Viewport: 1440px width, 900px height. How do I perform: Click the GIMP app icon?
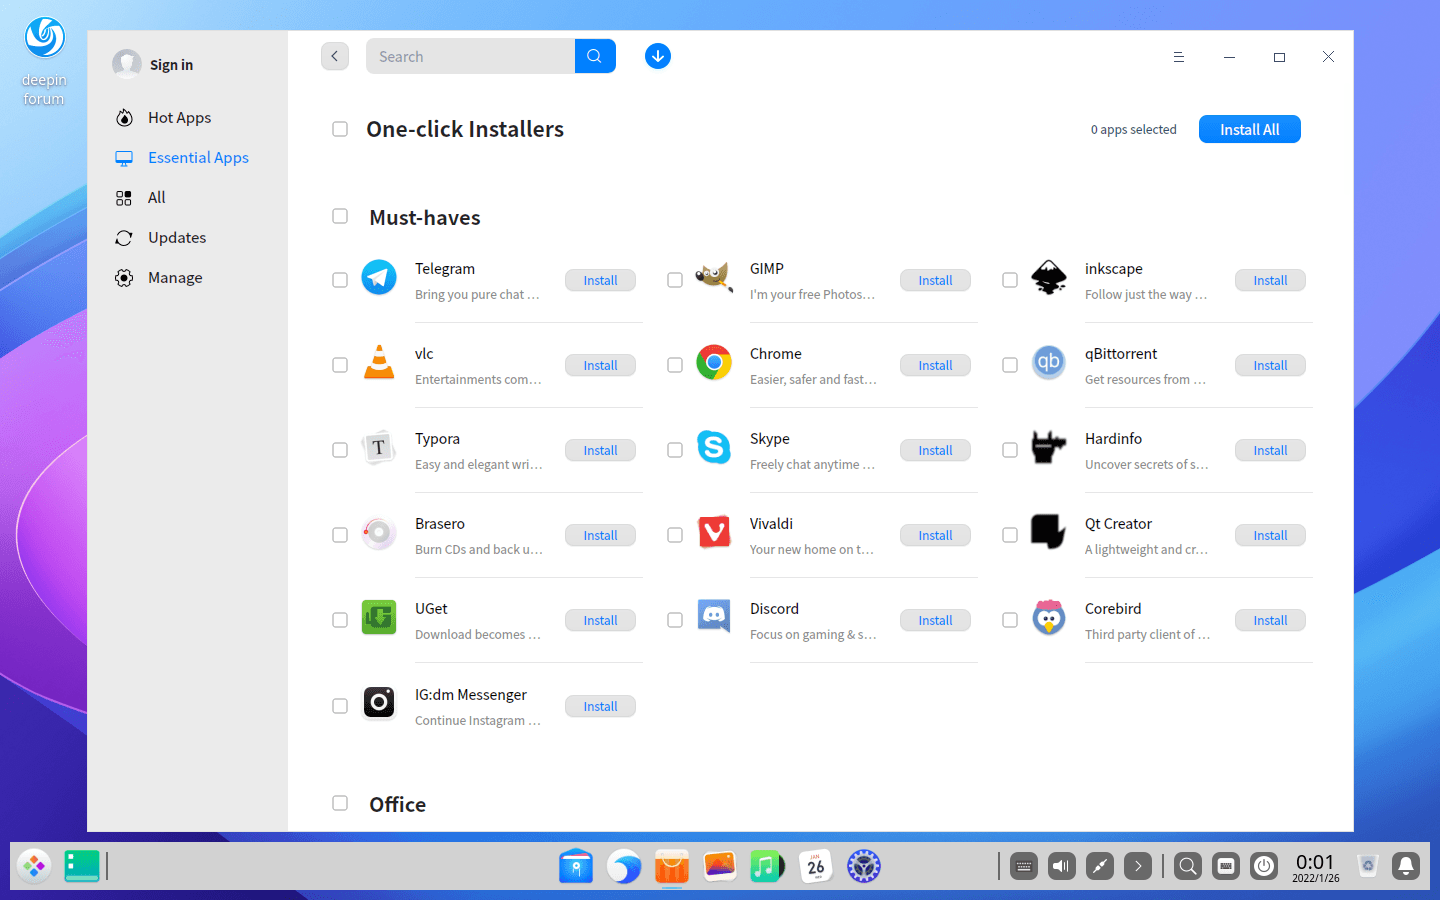pyautogui.click(x=714, y=277)
